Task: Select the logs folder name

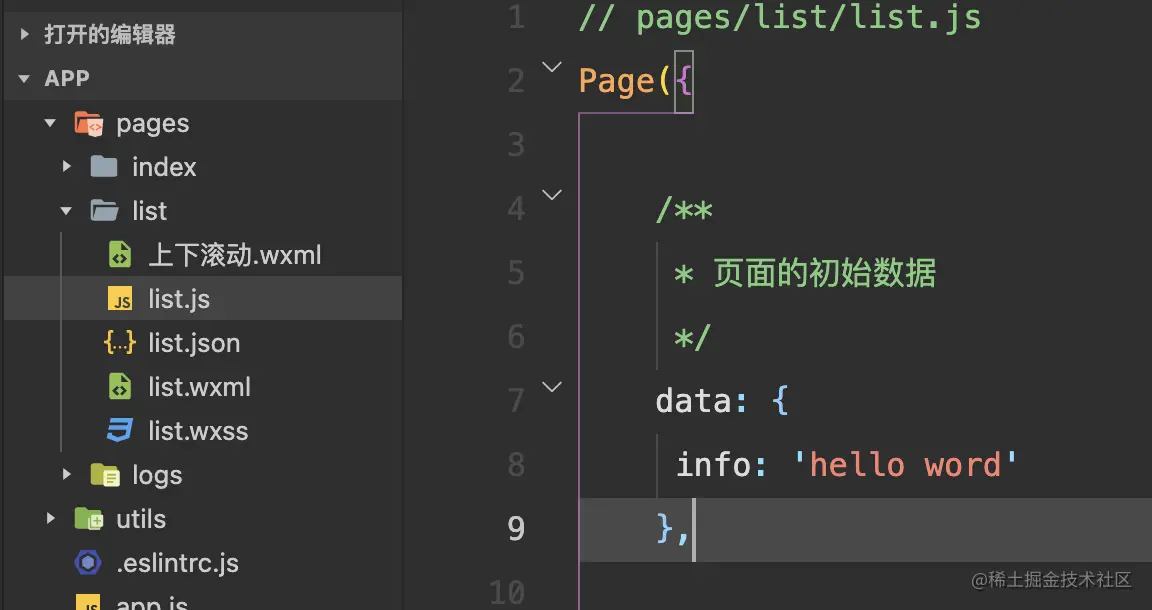Action: click(156, 476)
